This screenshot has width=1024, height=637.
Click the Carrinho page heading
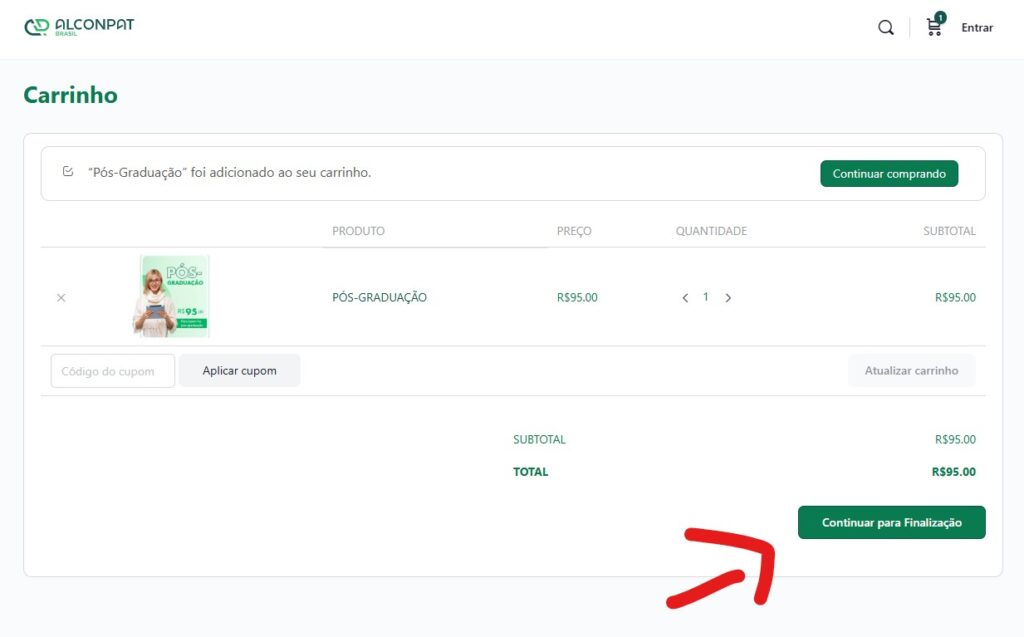pos(70,96)
